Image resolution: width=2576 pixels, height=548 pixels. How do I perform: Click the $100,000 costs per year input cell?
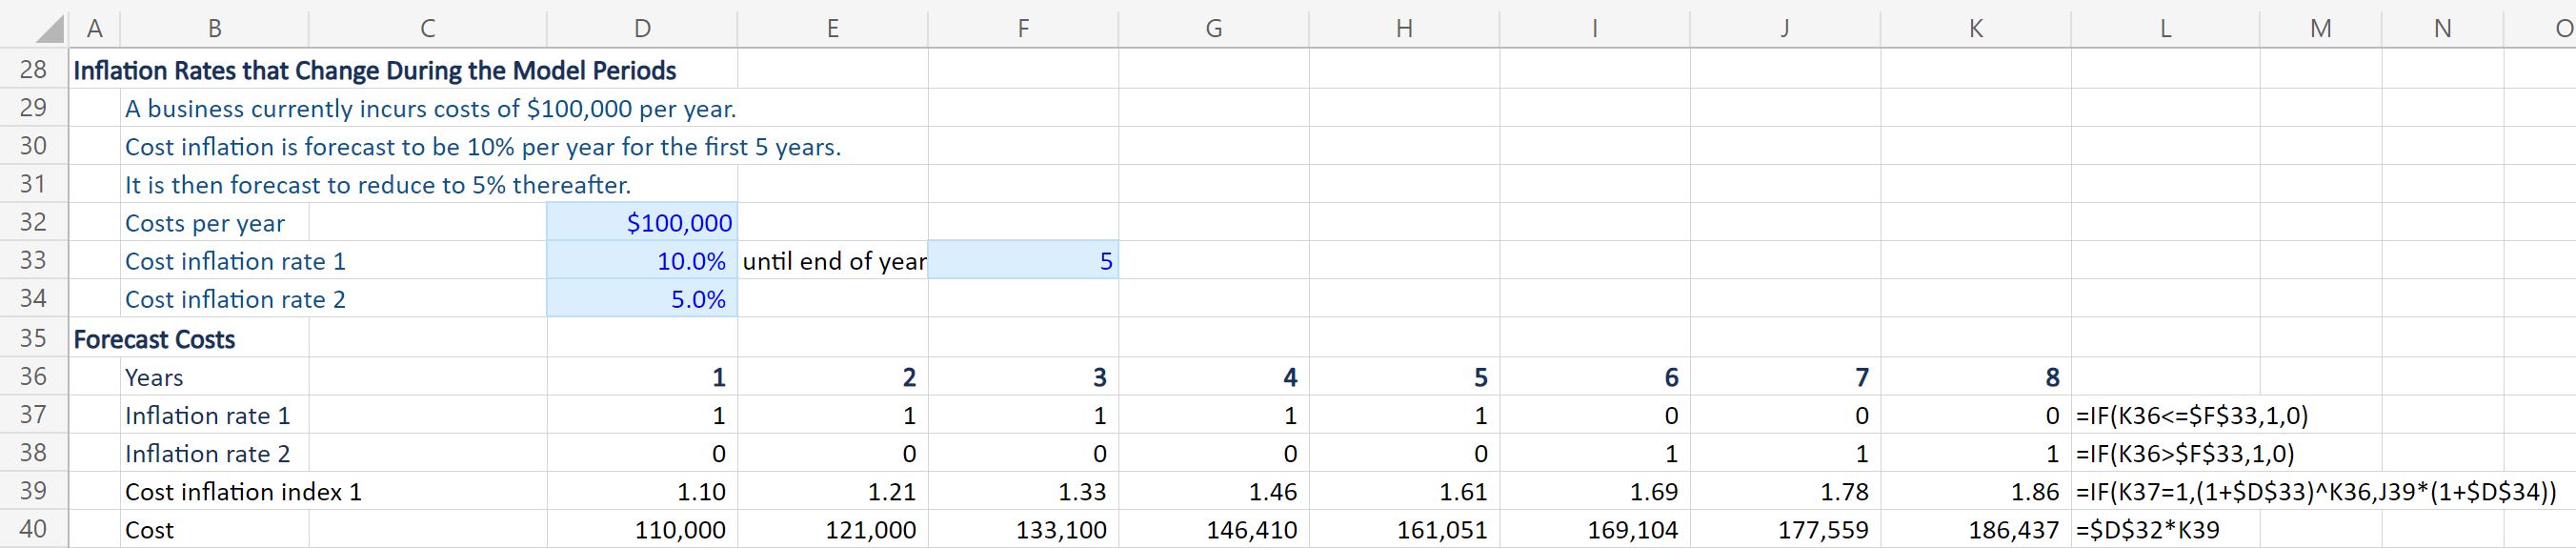pyautogui.click(x=642, y=223)
